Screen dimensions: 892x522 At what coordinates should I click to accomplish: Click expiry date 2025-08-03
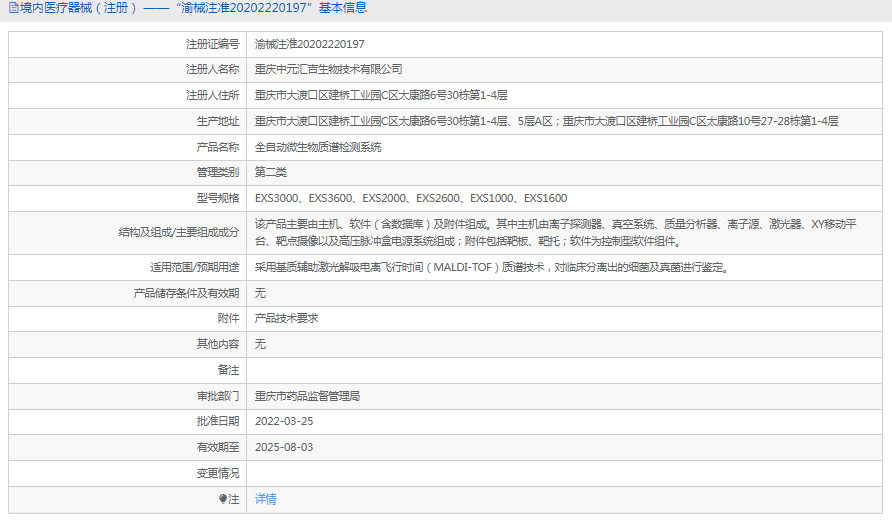284,448
